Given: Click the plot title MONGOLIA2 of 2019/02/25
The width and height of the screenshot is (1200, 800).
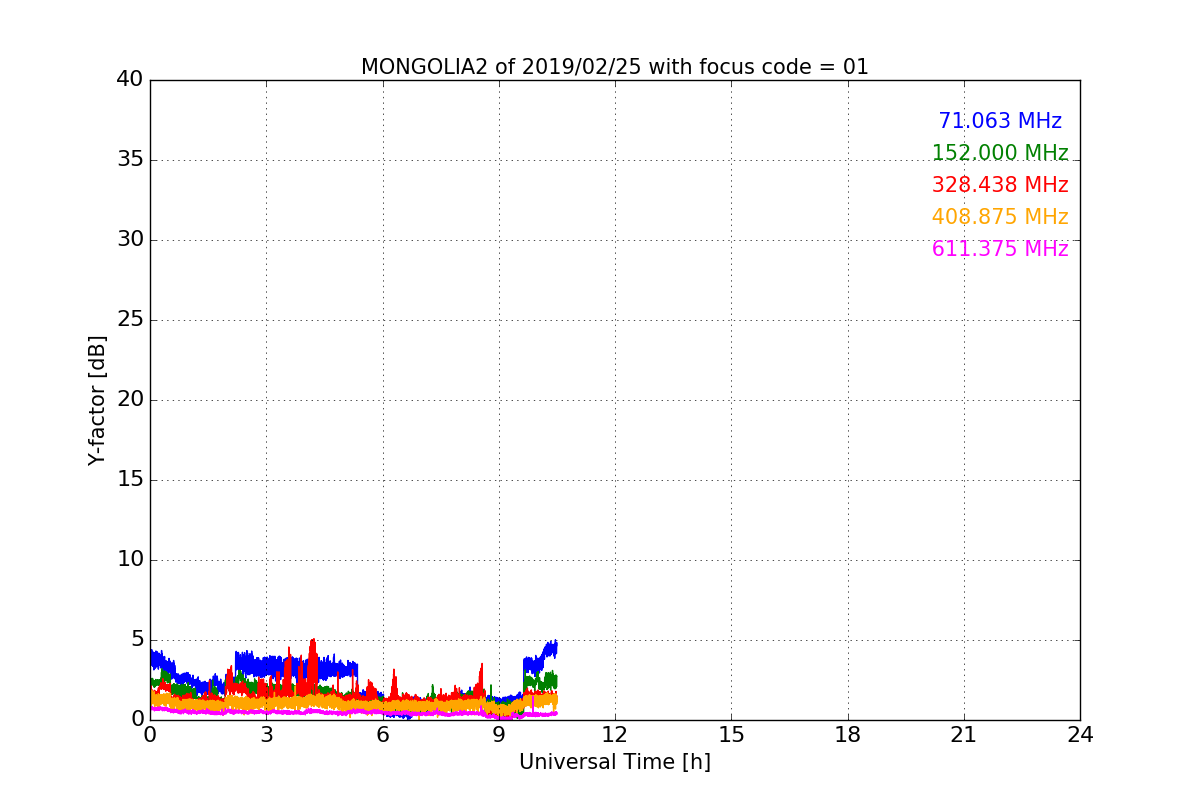Looking at the screenshot, I should coord(614,67).
